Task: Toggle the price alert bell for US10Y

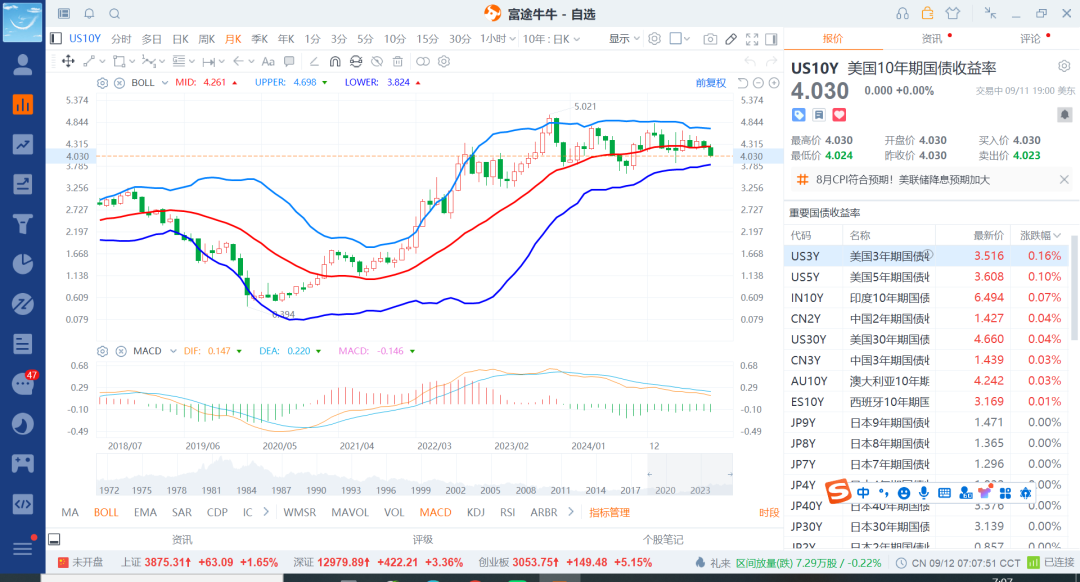Action: point(1064,115)
